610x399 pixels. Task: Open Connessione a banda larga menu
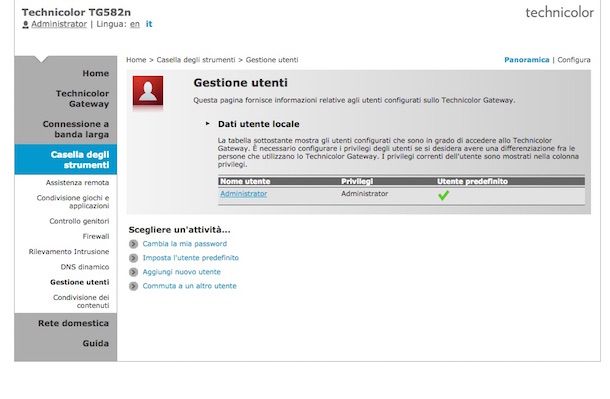click(75, 129)
